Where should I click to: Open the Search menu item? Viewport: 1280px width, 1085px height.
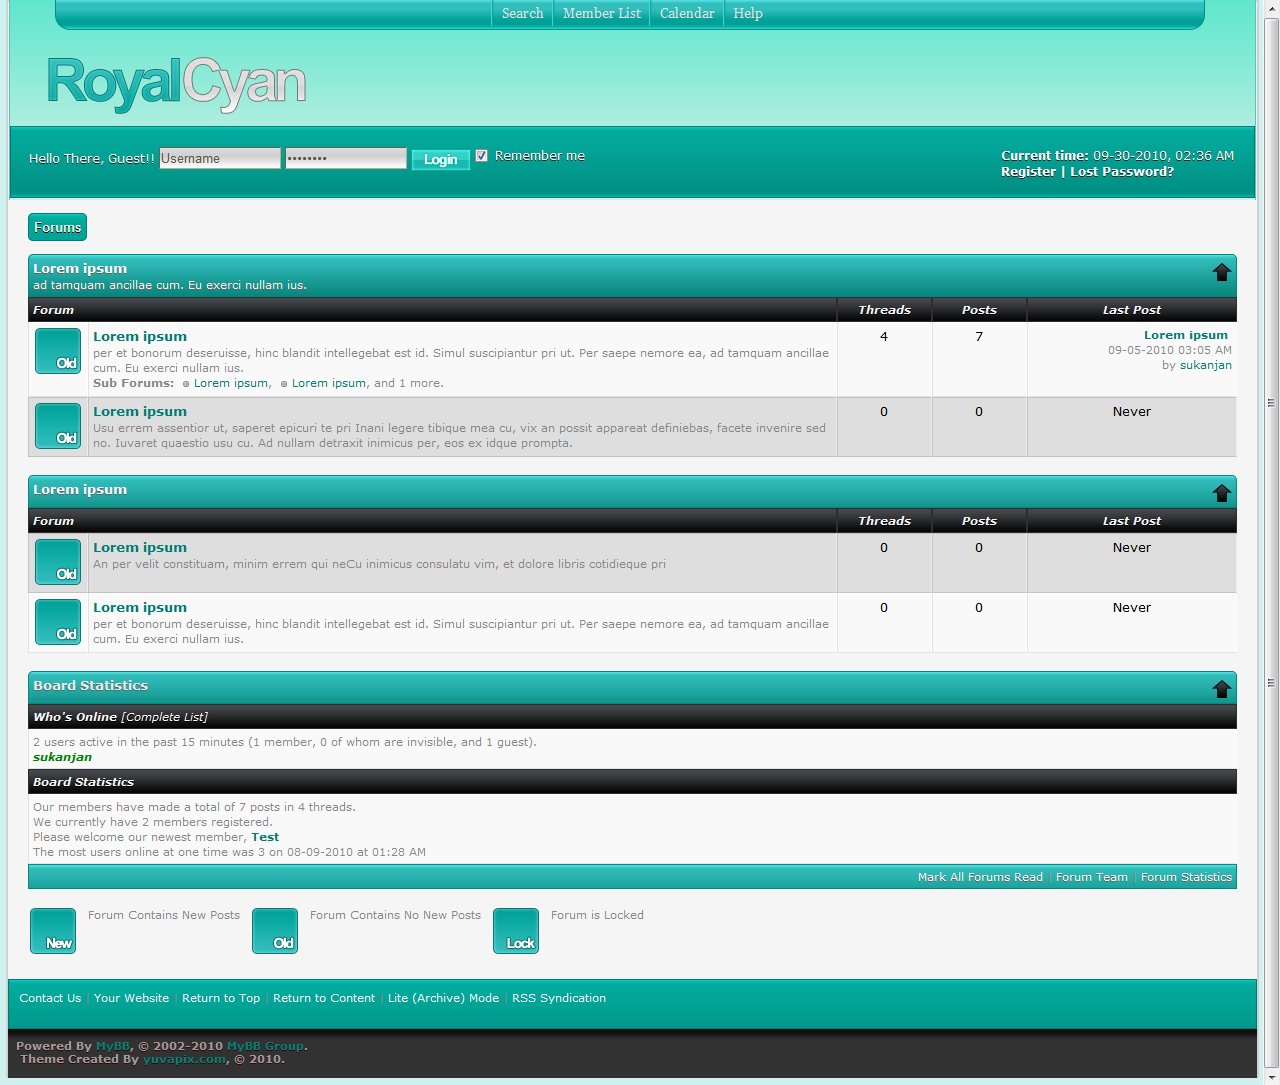click(522, 13)
